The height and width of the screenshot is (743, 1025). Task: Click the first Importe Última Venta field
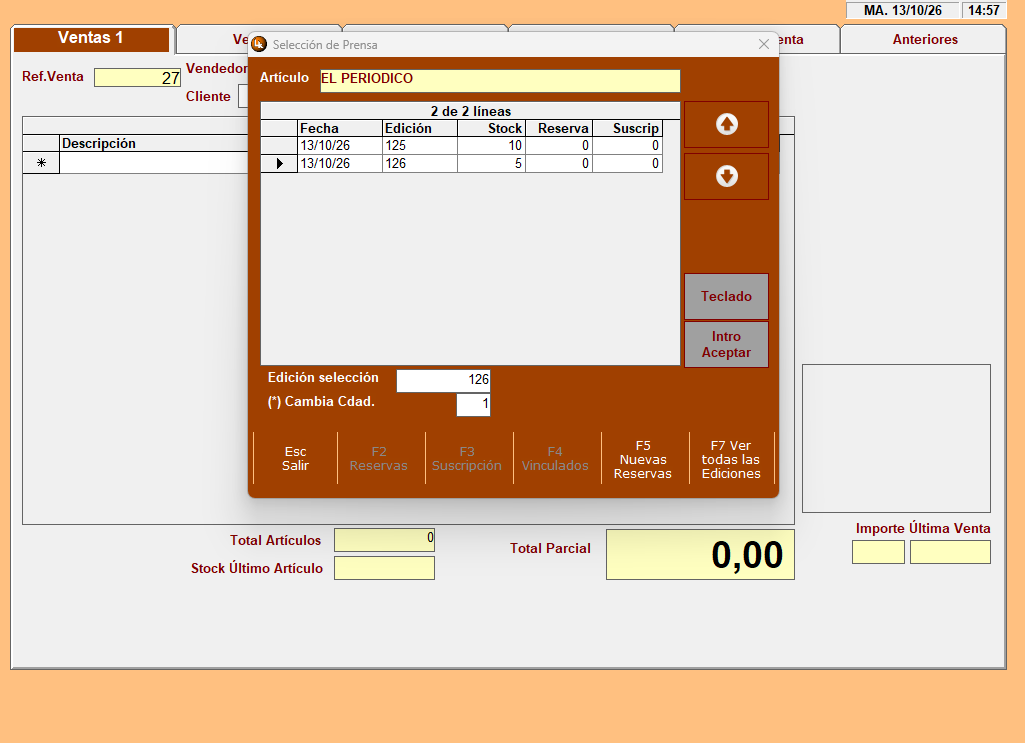pos(878,552)
